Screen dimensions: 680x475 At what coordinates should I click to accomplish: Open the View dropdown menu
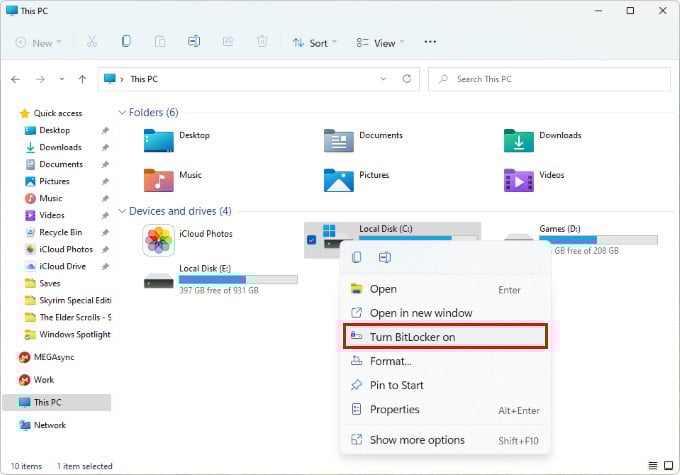coord(380,43)
